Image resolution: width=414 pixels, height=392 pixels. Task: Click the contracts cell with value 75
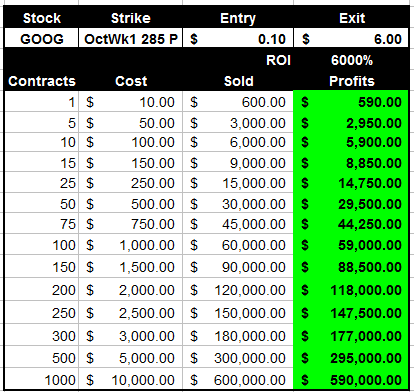[x=41, y=224]
